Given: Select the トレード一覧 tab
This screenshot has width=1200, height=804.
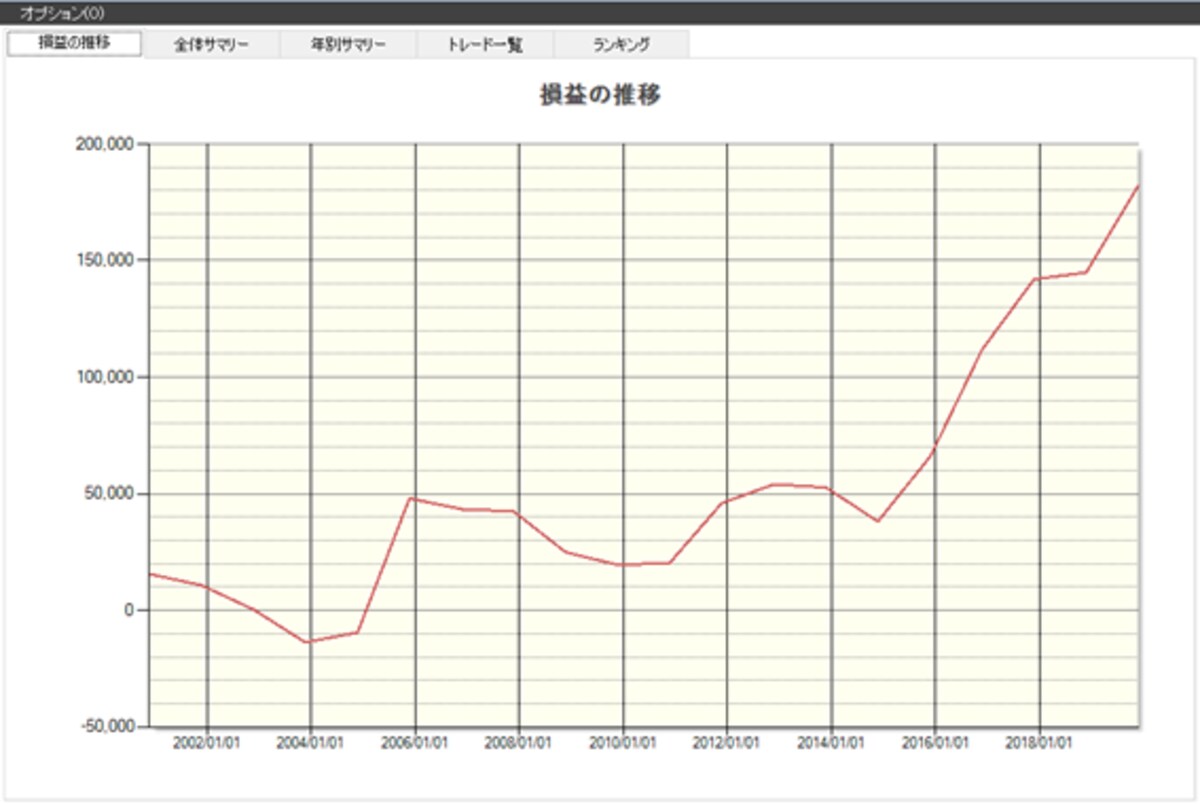Looking at the screenshot, I should coord(484,45).
